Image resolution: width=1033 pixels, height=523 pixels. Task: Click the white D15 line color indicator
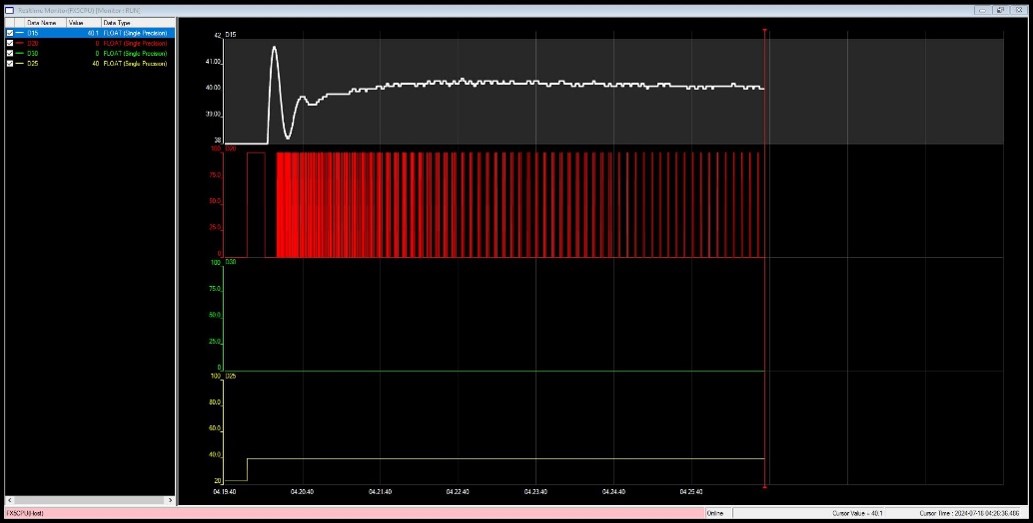19,33
